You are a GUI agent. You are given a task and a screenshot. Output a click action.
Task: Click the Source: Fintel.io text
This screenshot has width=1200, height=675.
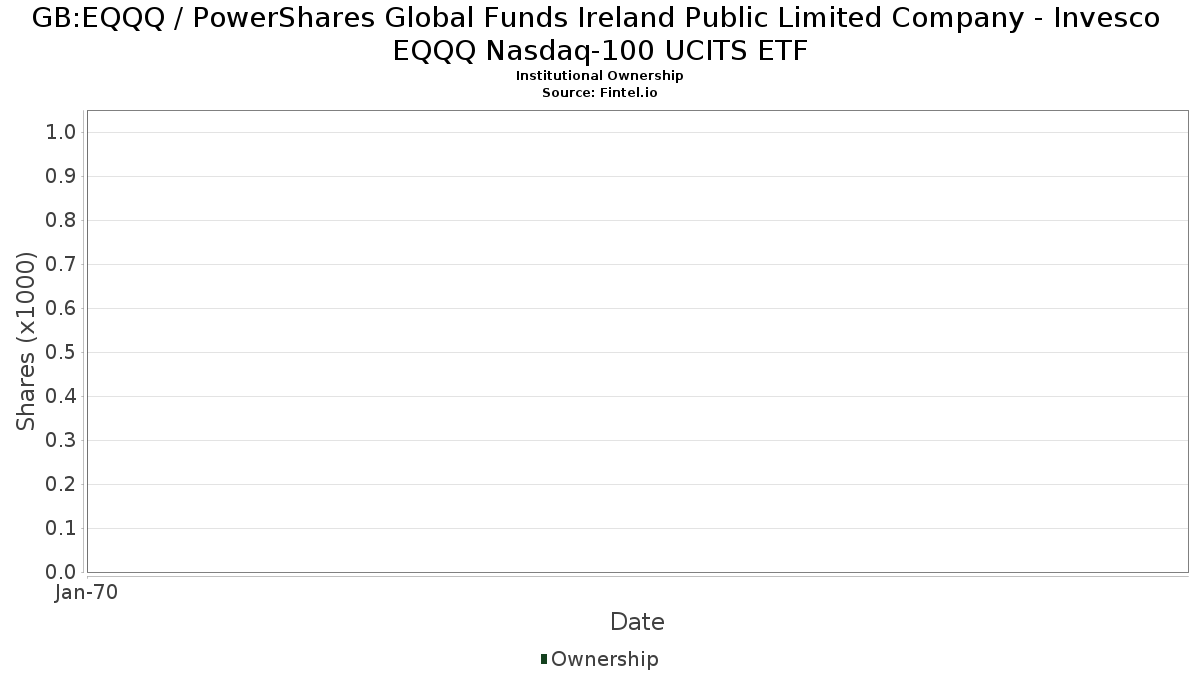click(600, 92)
